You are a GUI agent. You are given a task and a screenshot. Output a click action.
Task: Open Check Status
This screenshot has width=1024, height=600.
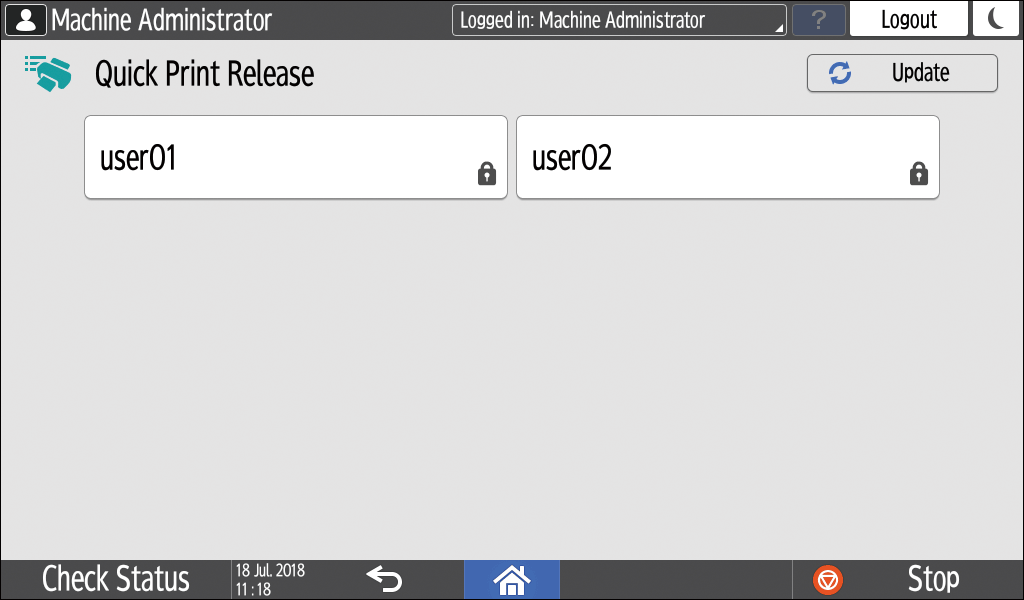click(116, 580)
